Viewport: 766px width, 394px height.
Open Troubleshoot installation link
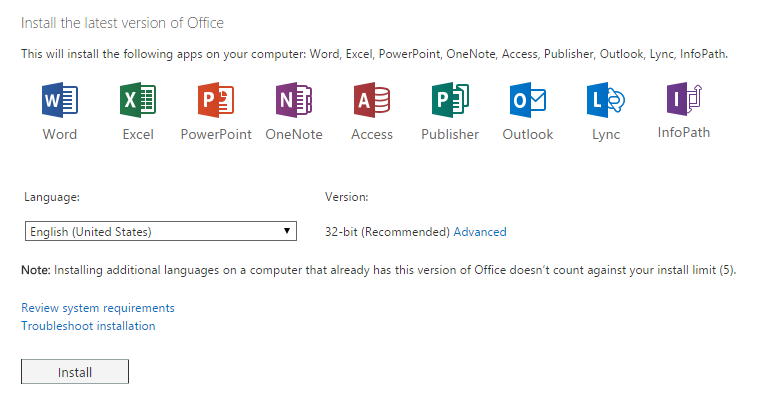point(88,326)
